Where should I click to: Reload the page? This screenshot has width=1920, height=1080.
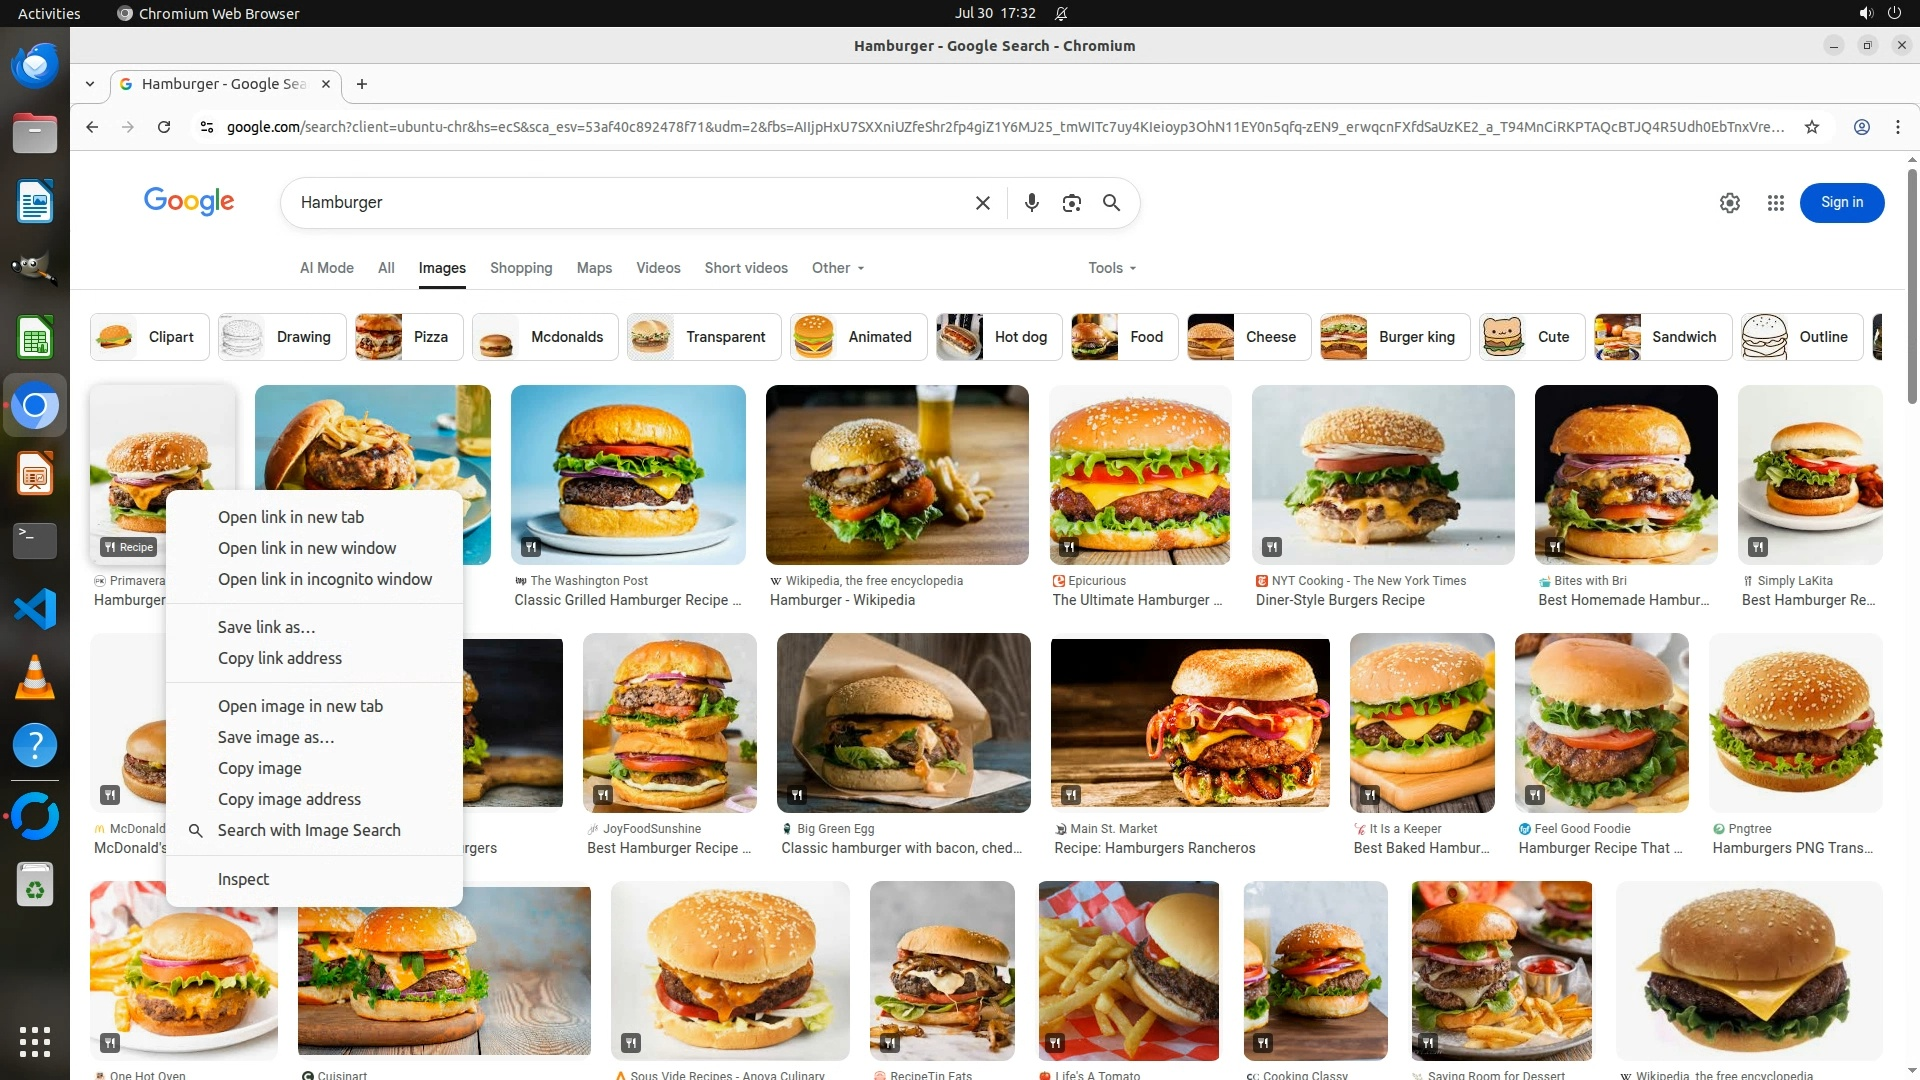[164, 127]
